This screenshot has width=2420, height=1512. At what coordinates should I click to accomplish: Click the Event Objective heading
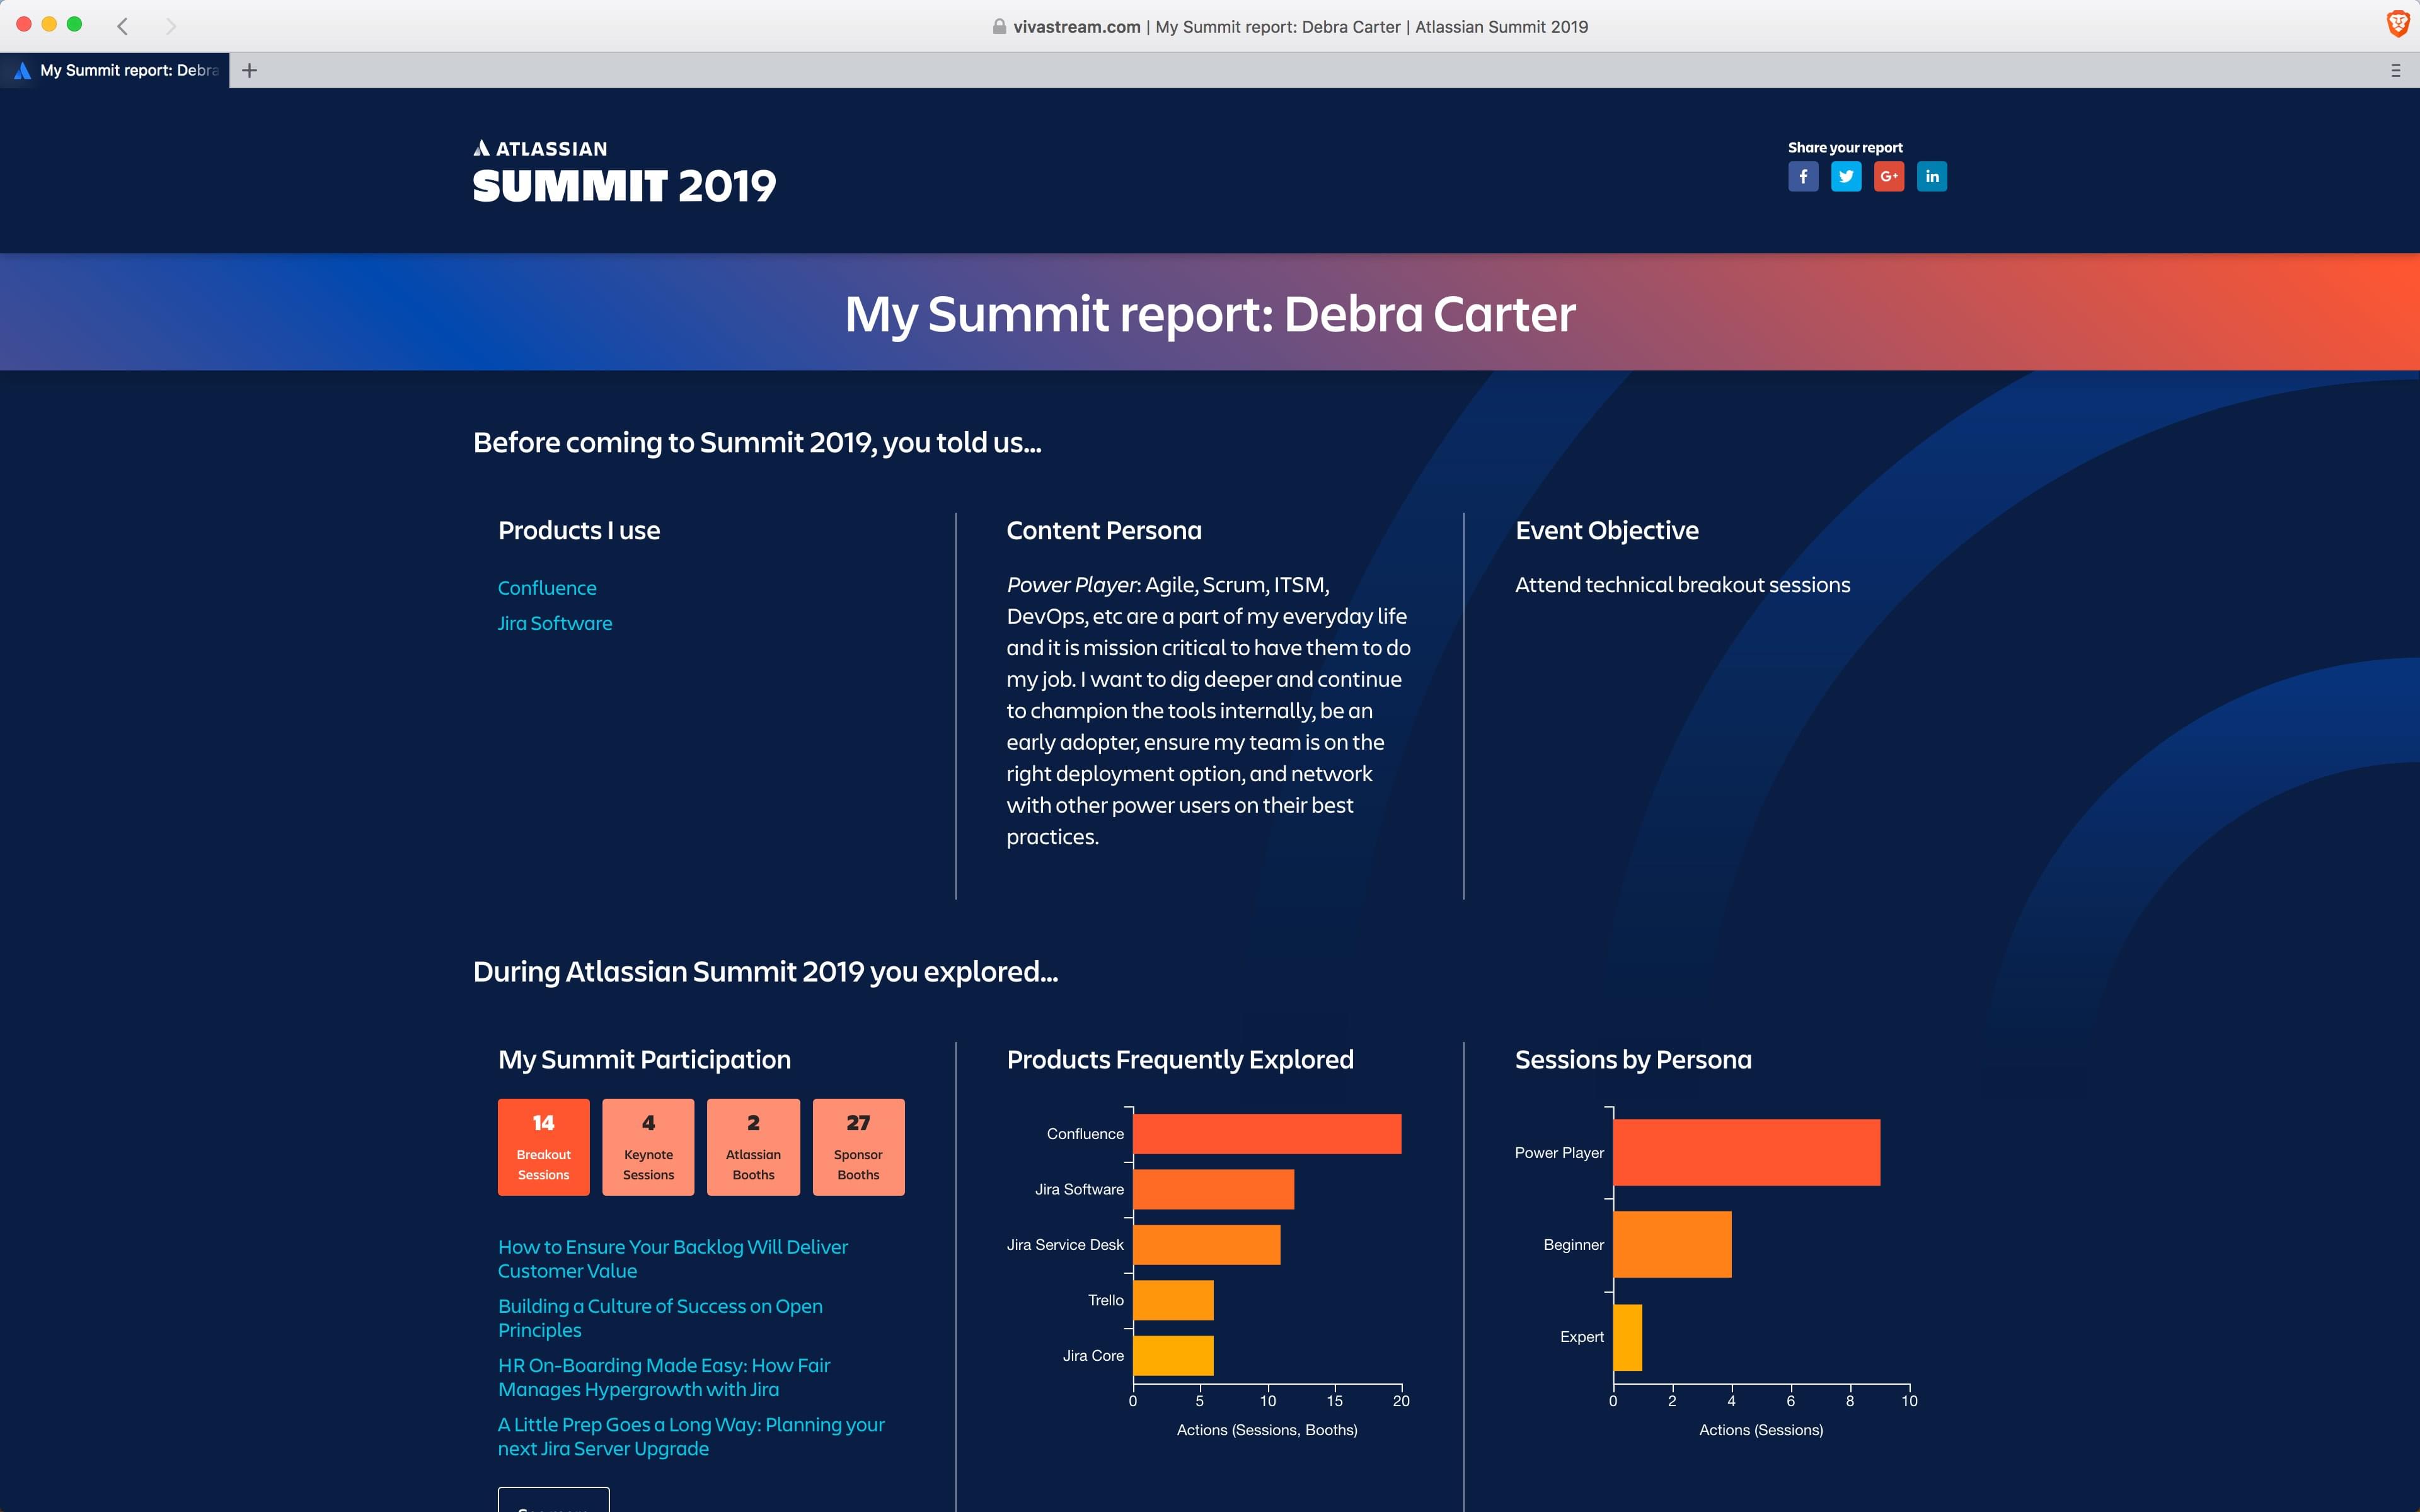1607,530
